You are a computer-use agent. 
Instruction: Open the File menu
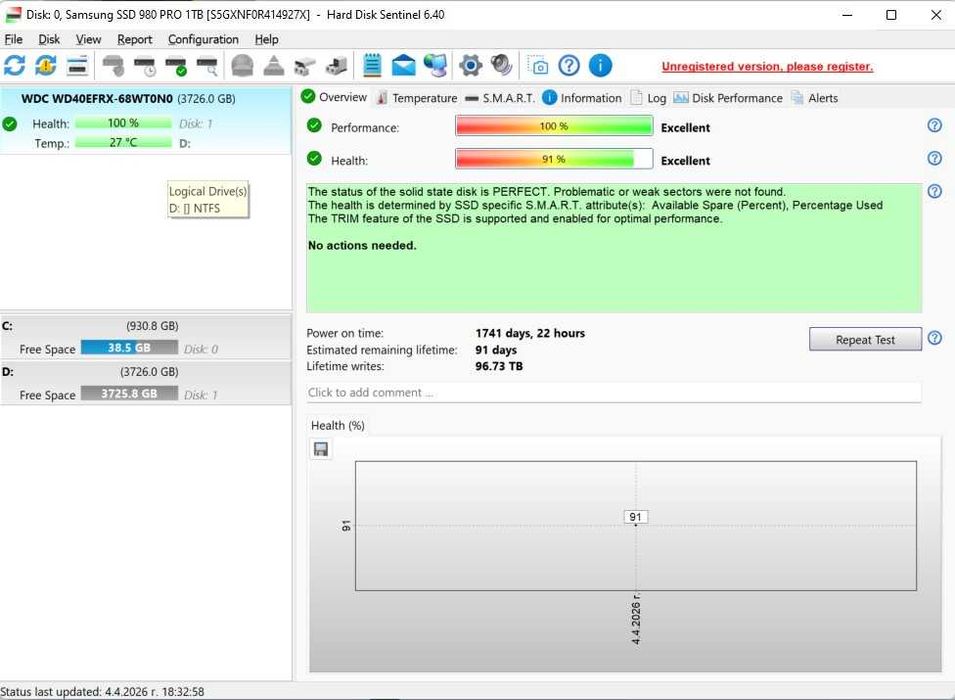coord(13,39)
